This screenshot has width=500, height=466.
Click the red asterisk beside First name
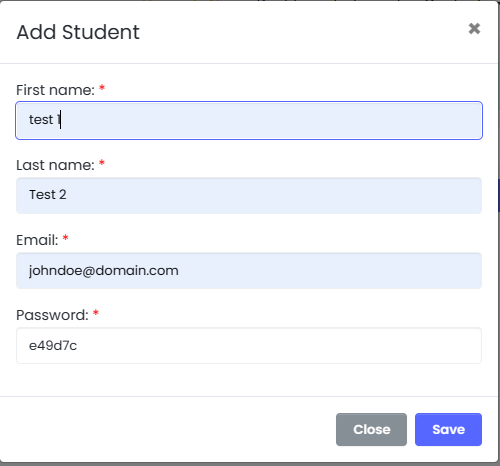pos(102,88)
